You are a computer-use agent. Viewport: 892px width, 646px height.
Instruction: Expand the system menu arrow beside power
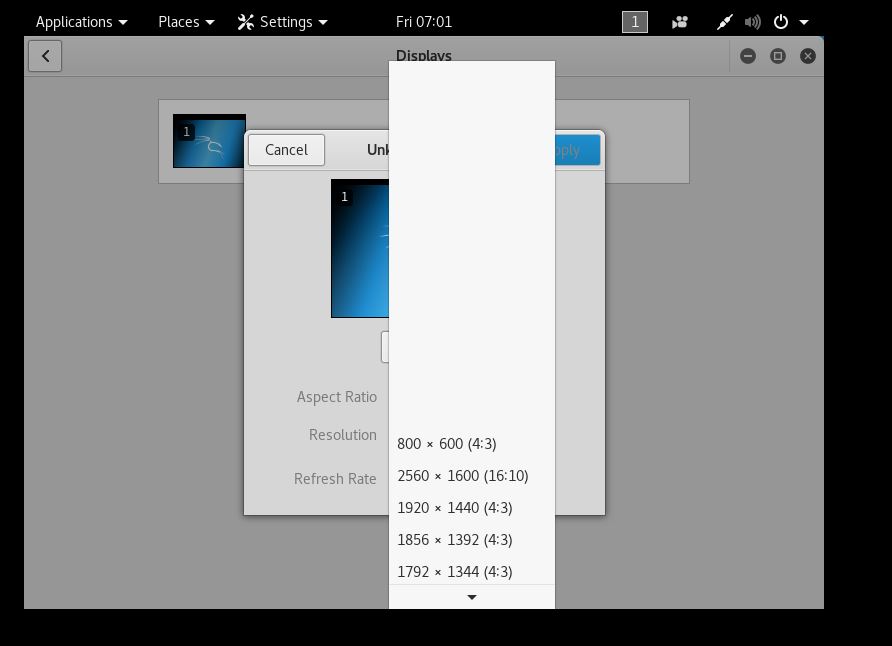click(804, 22)
